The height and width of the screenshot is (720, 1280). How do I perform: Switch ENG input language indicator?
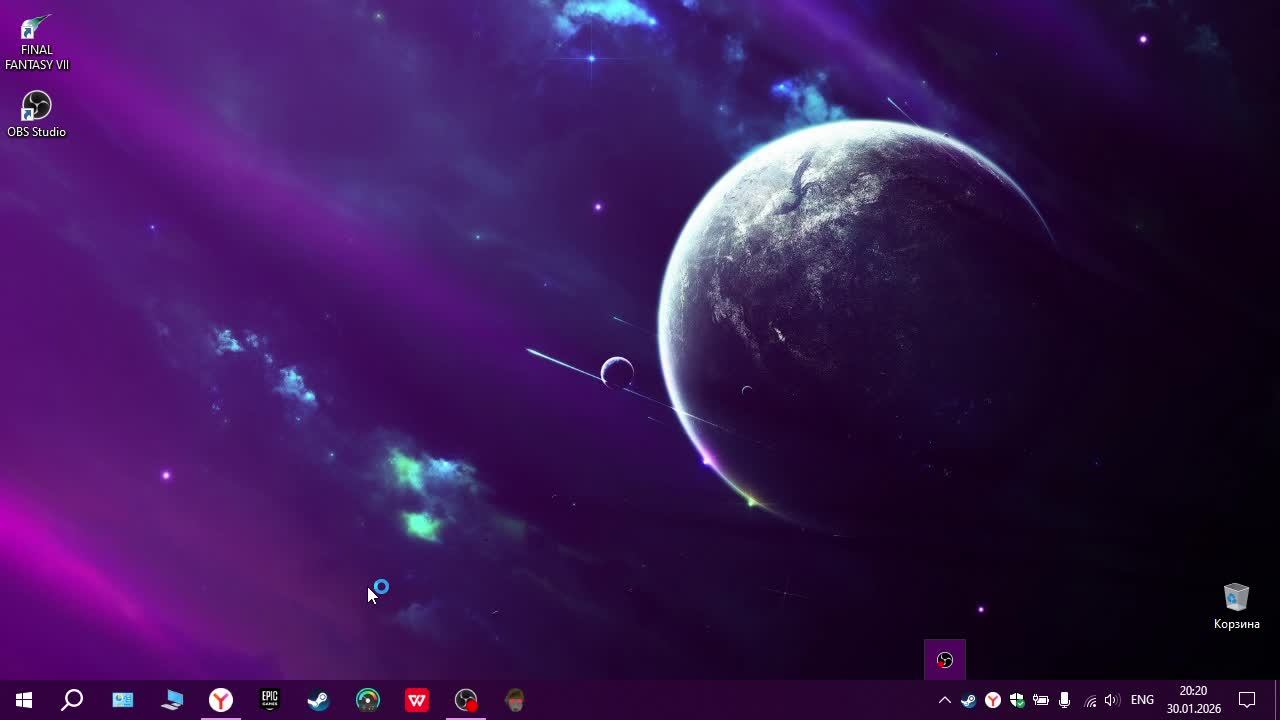click(1142, 700)
